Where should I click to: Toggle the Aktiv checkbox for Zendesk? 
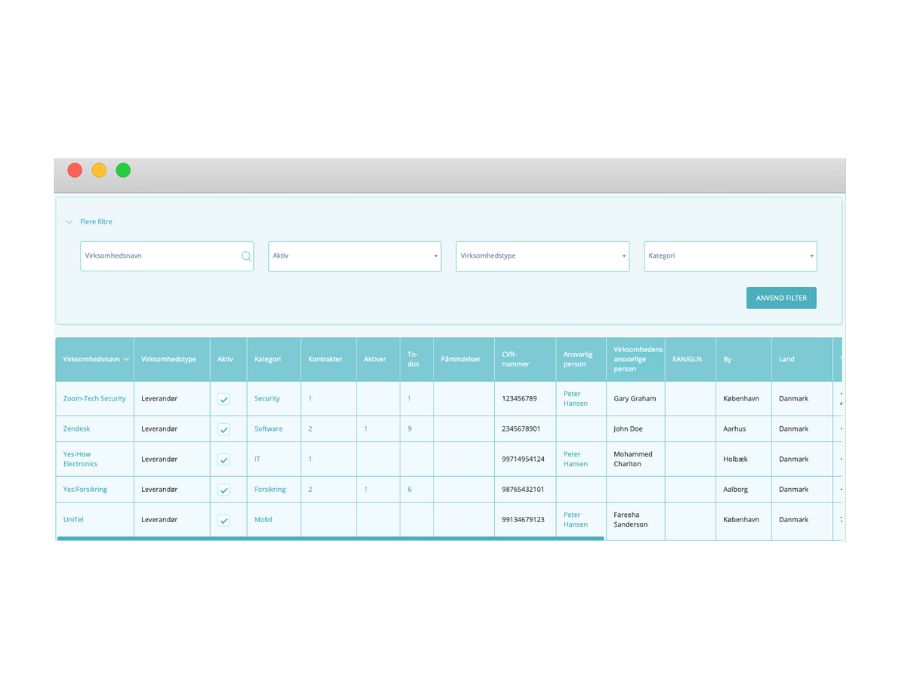[224, 429]
